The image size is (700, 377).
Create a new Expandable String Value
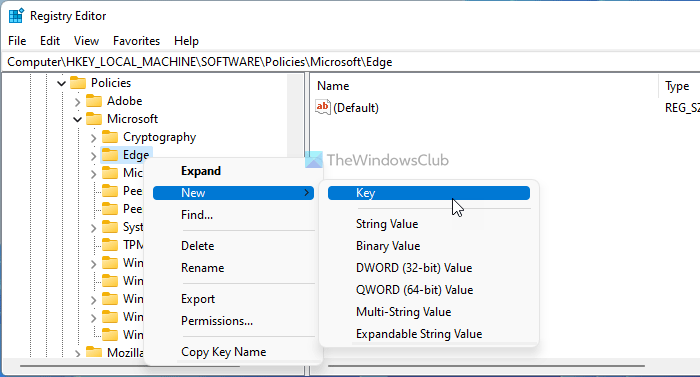429,334
